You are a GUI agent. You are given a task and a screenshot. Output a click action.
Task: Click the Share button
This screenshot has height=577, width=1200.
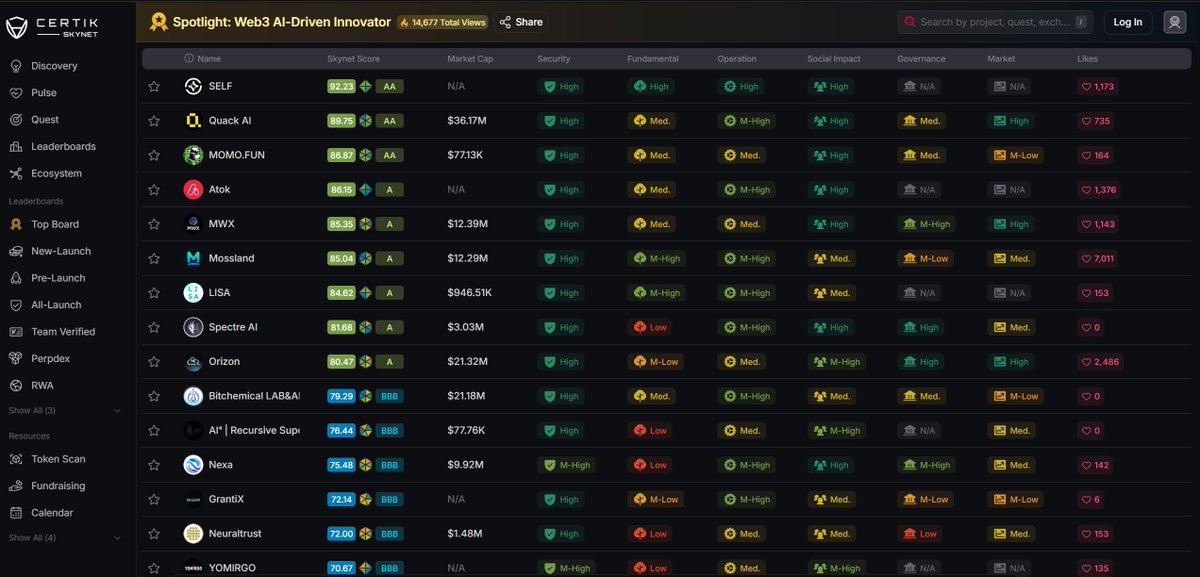tap(521, 22)
